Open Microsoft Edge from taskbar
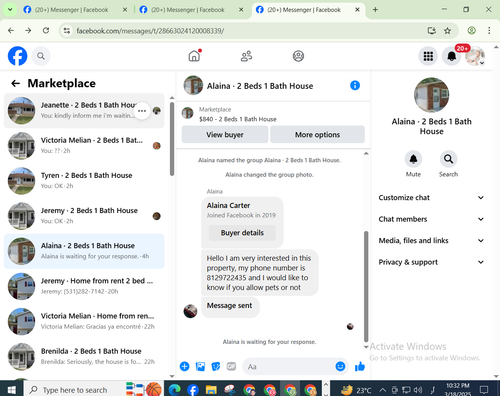Screen dimensions: 500x396 click(x=175, y=390)
